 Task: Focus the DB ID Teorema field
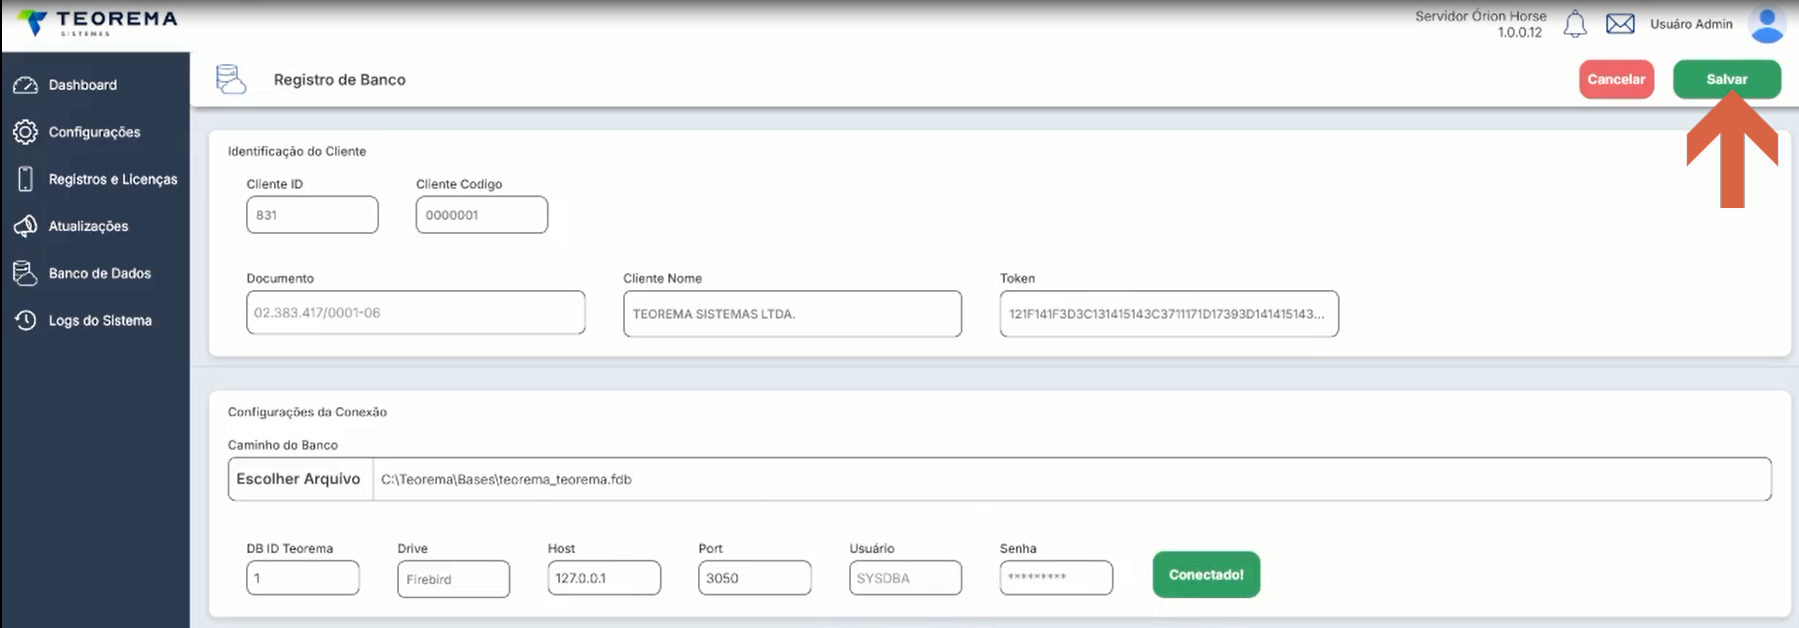[303, 578]
